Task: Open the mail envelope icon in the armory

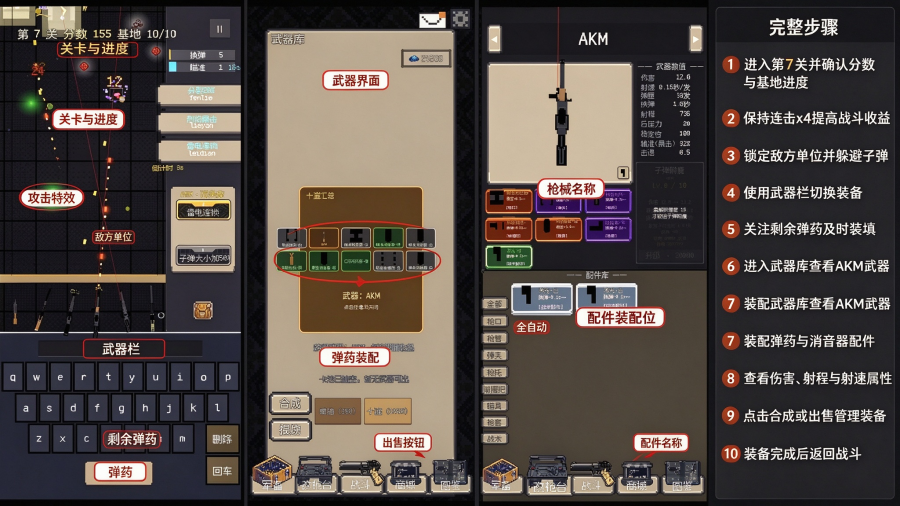Action: 432,20
